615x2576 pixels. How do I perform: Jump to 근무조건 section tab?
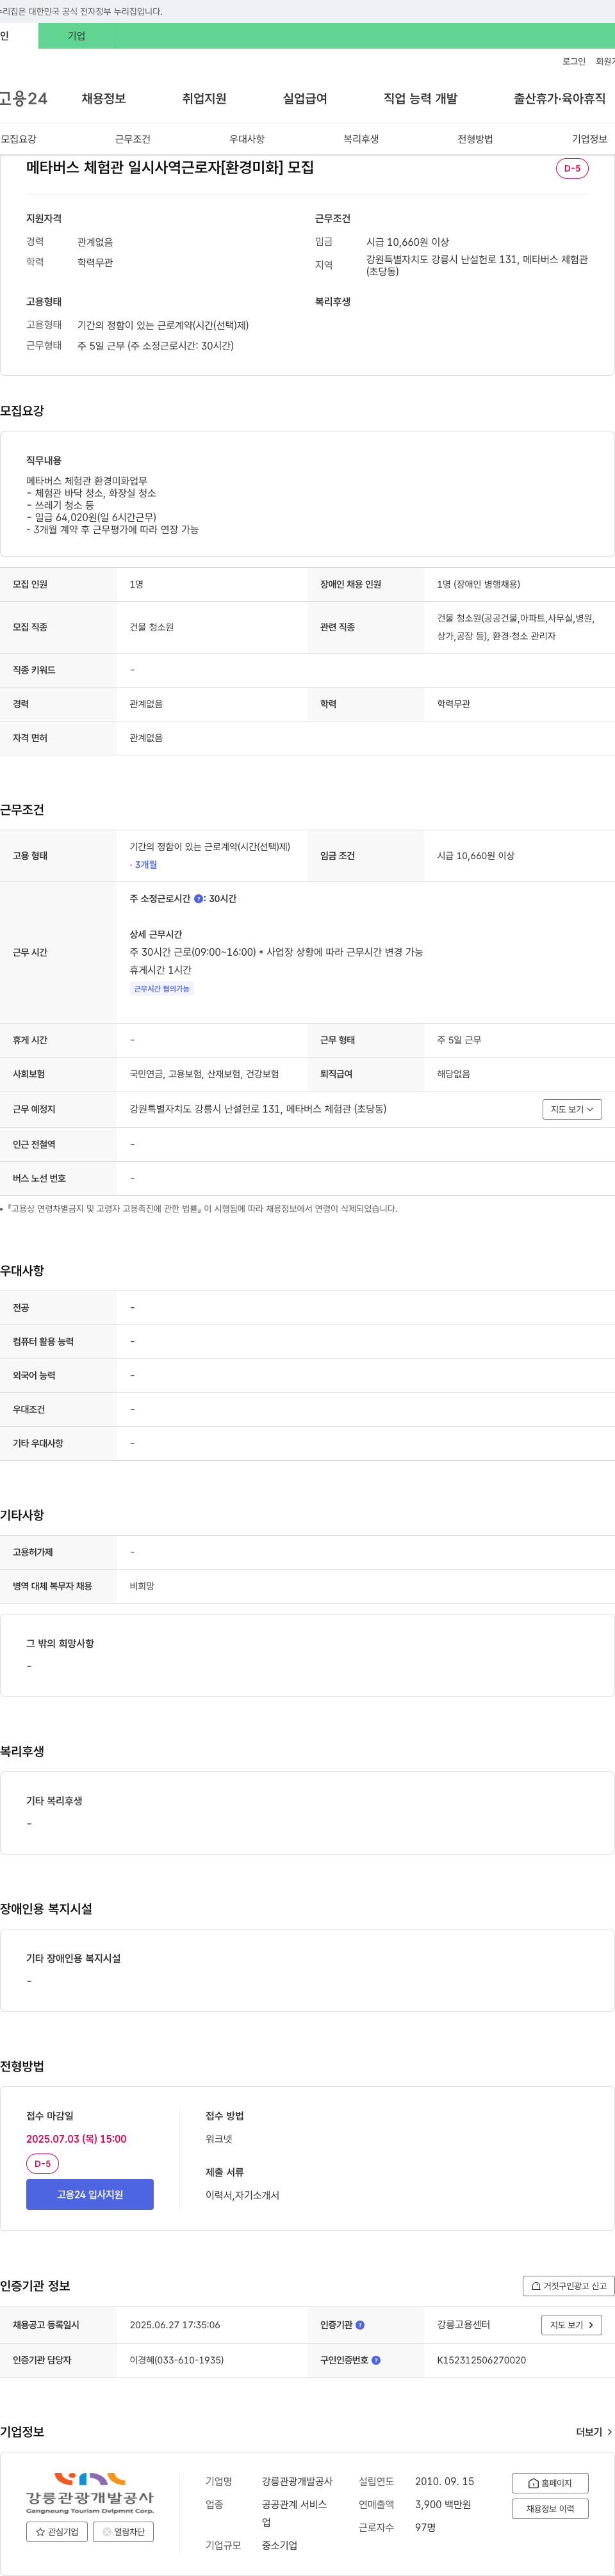132,139
